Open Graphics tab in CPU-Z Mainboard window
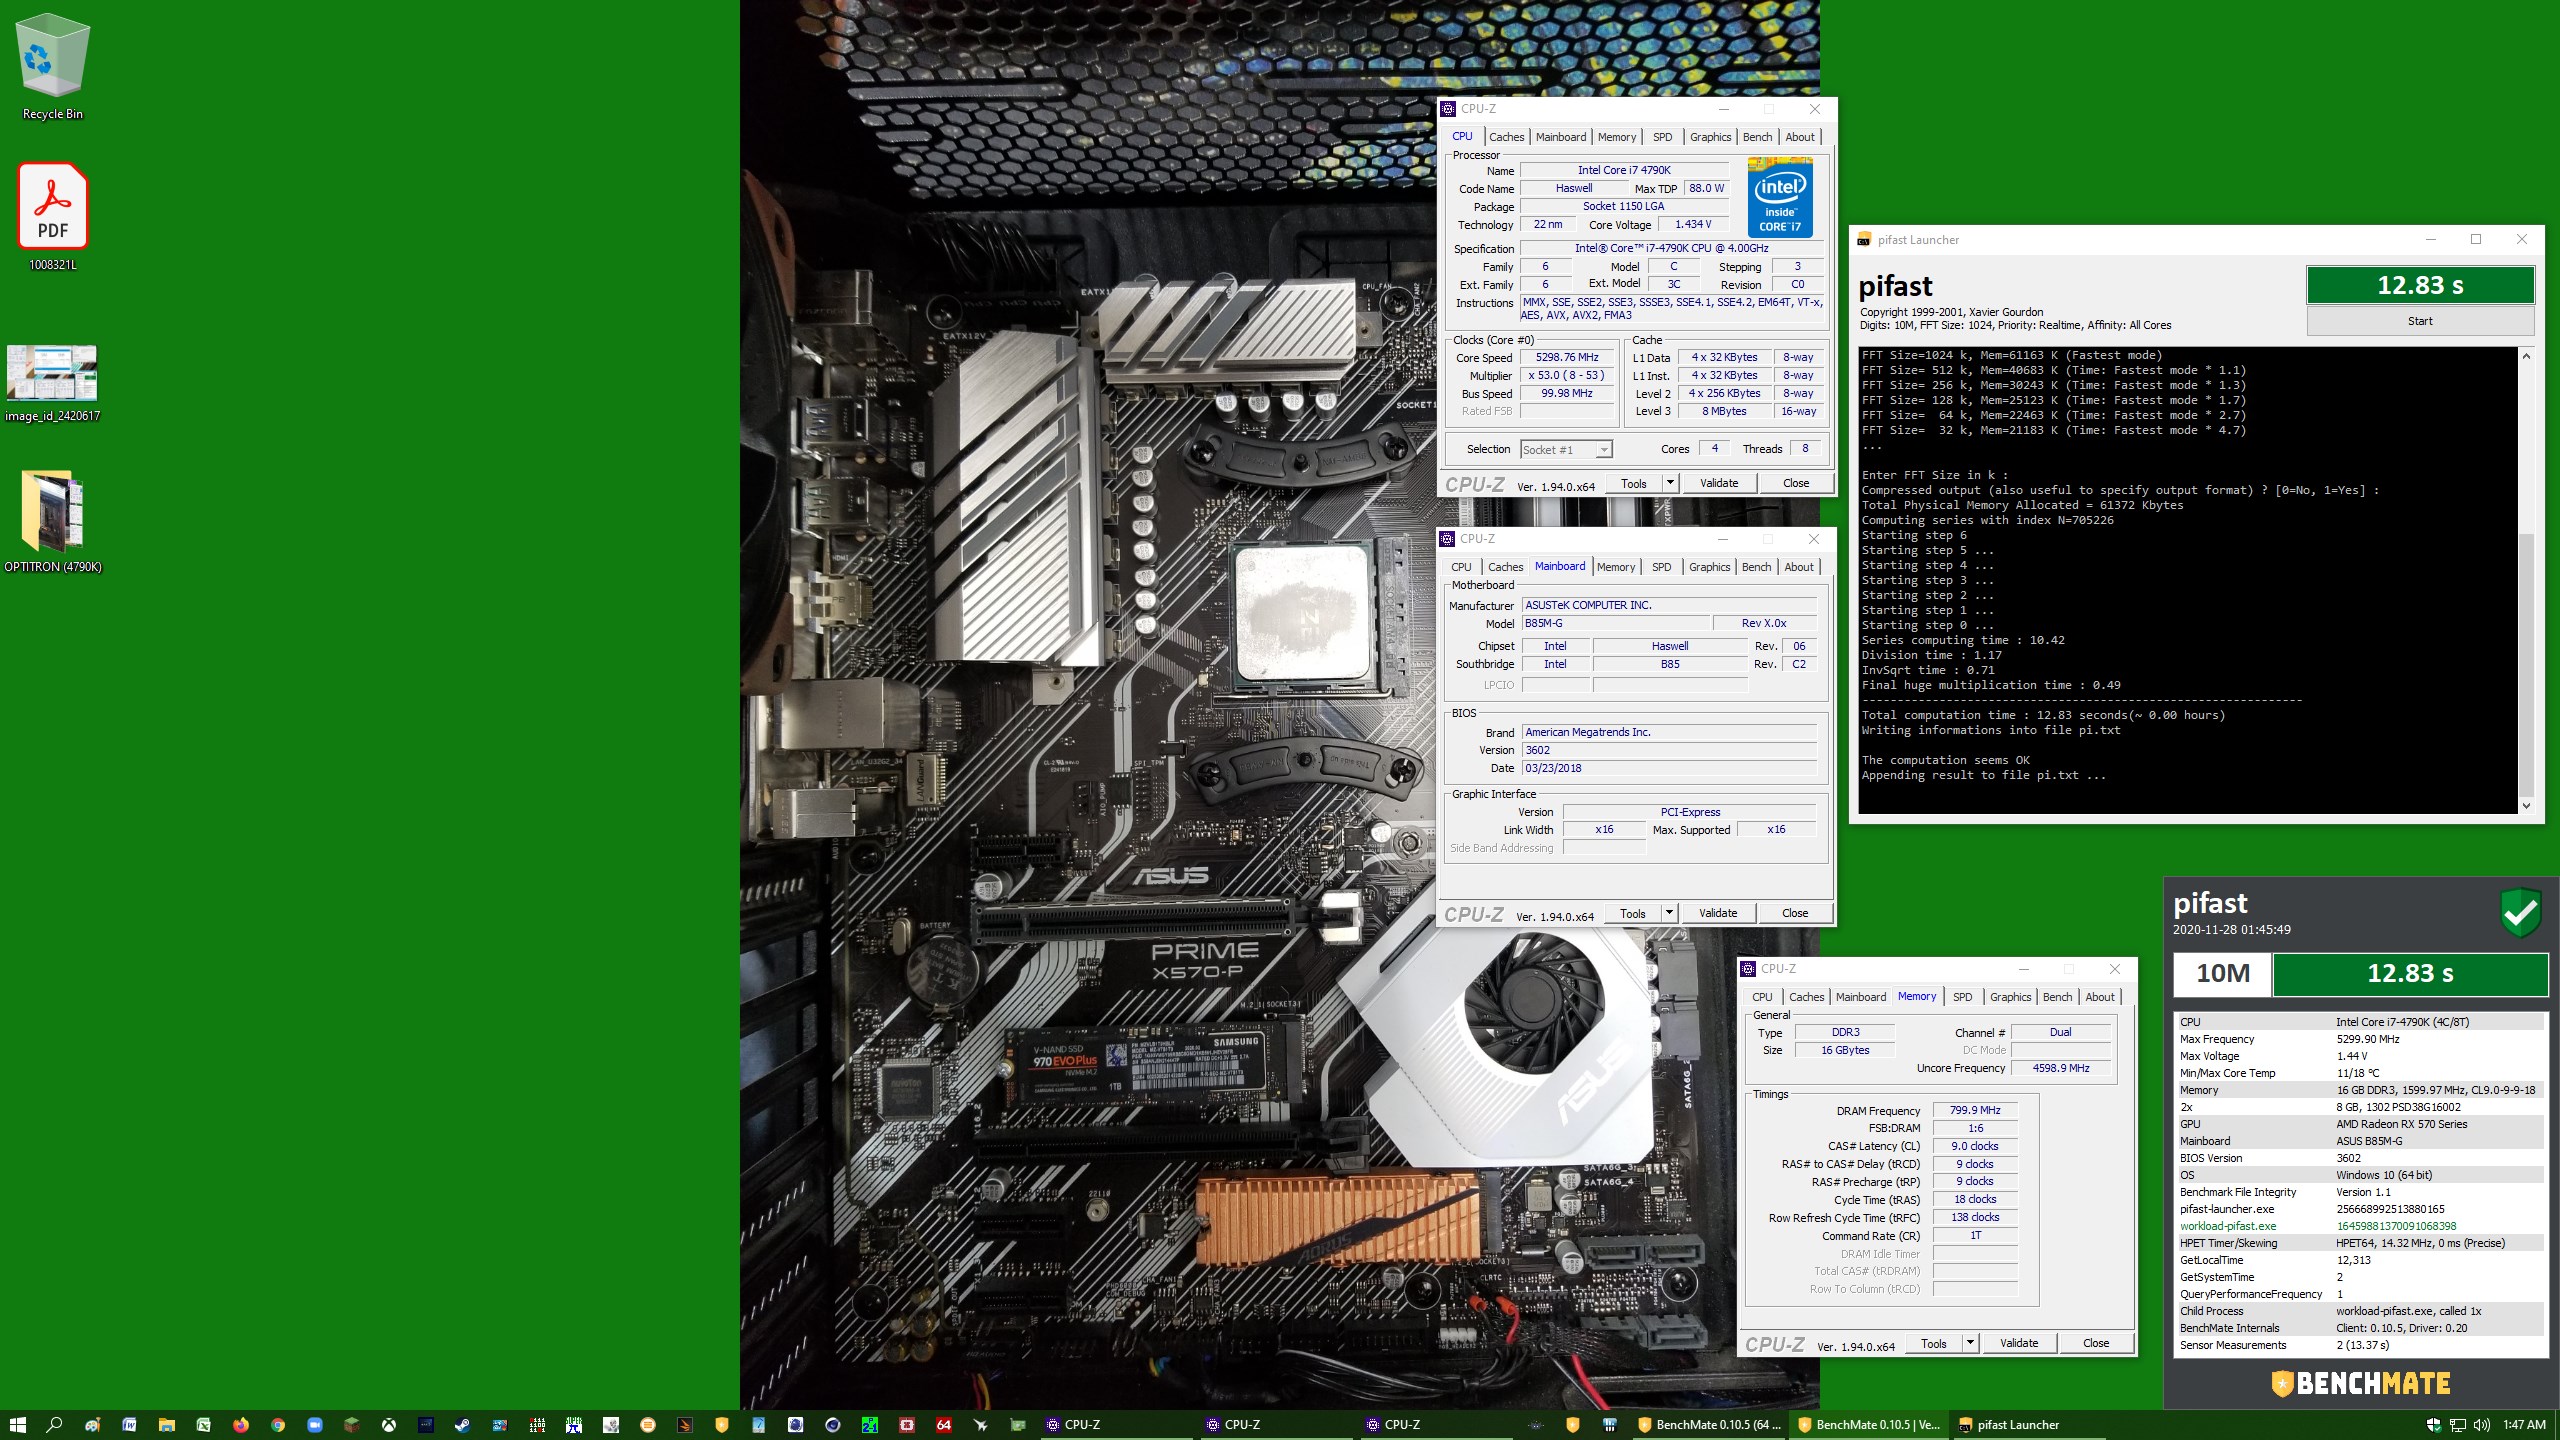This screenshot has height=1440, width=2560. 1709,567
